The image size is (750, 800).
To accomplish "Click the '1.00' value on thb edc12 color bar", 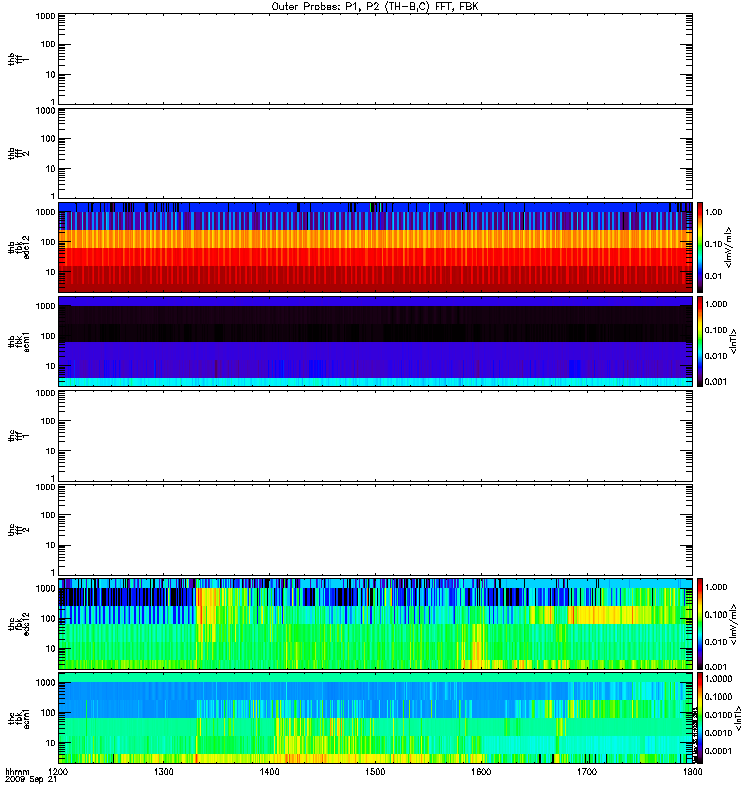I will (x=714, y=212).
